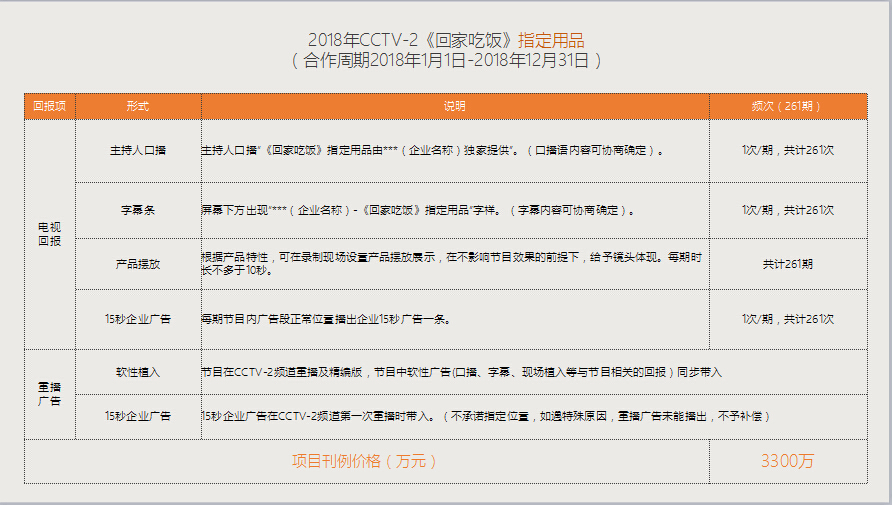Select the '电视回报' row group cell
892x505 pixels.
tap(49, 234)
